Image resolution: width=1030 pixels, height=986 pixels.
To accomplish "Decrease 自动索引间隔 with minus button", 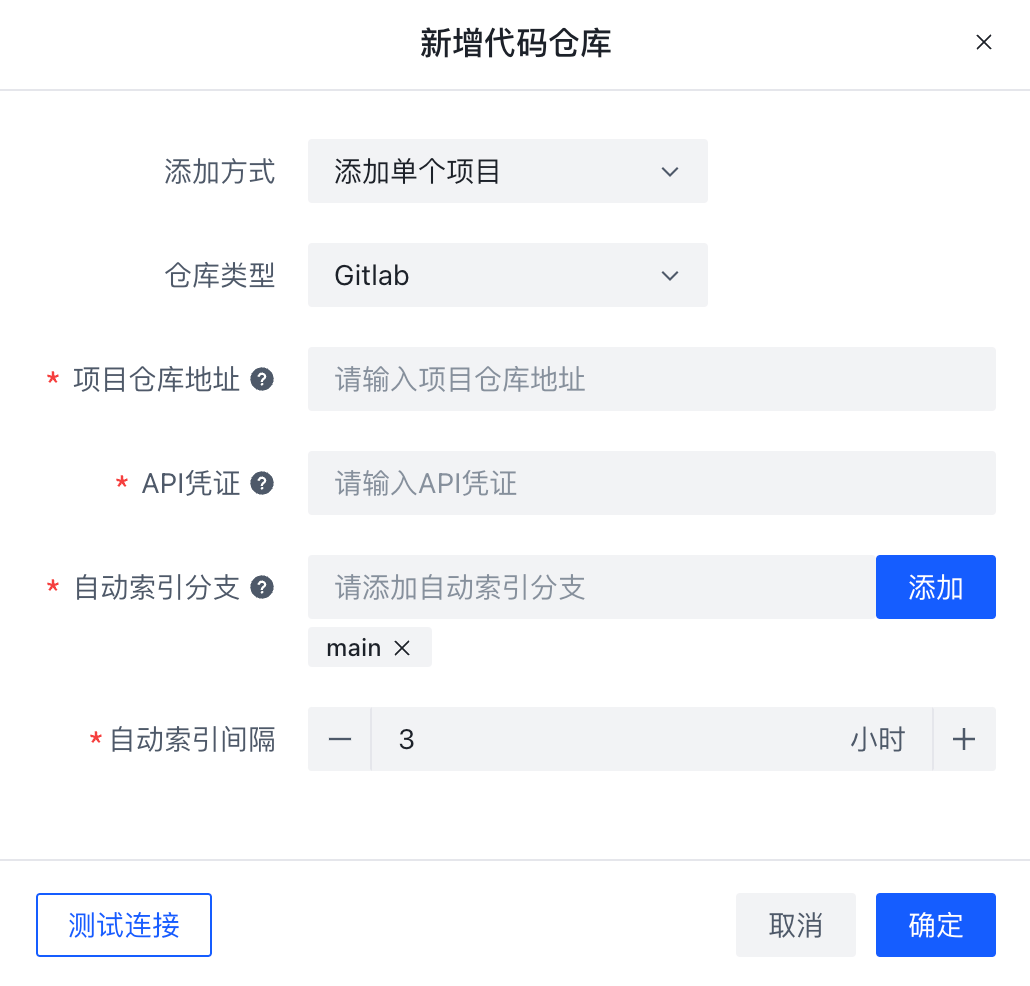I will (x=340, y=739).
